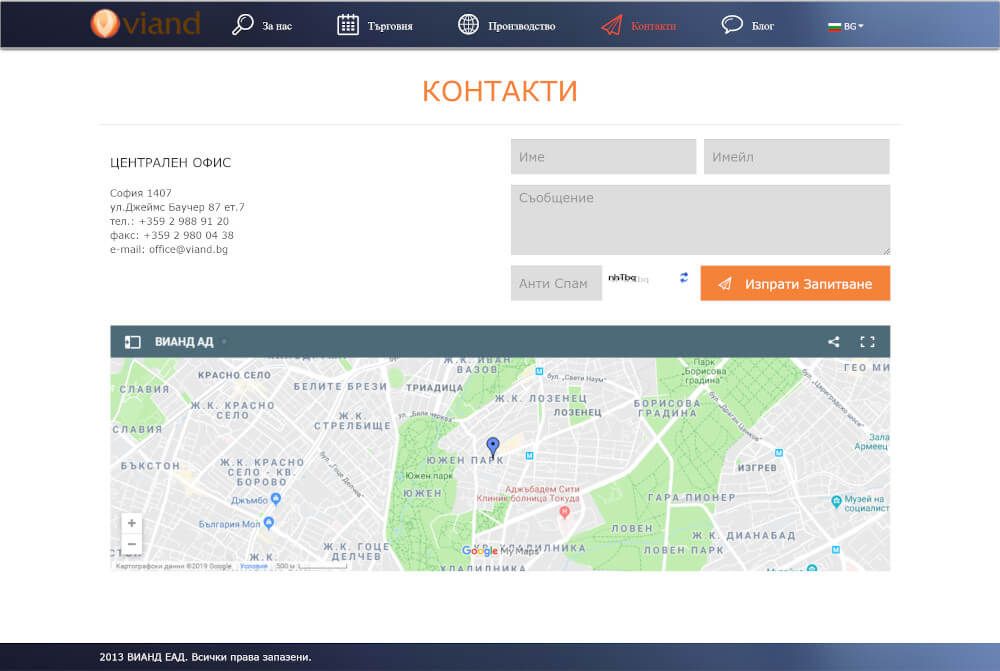Open the Блог menu item
This screenshot has width=1000, height=671.
763,26
